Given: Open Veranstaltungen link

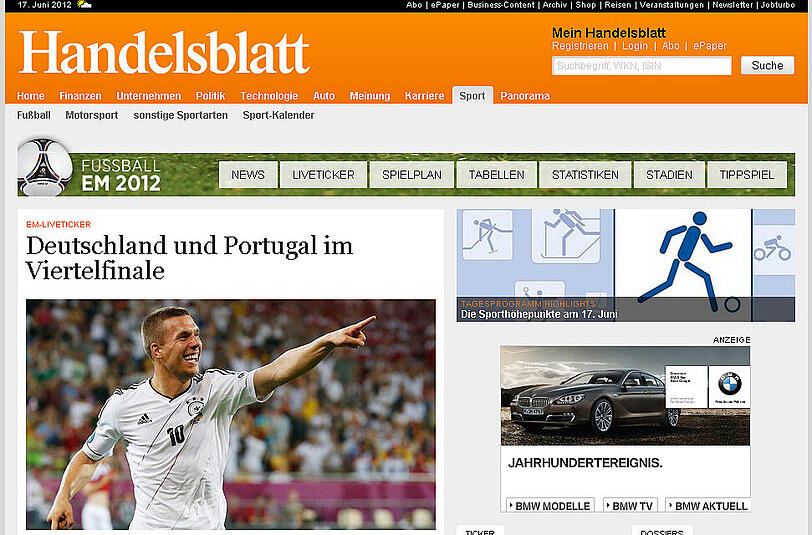Looking at the screenshot, I should (x=672, y=5).
